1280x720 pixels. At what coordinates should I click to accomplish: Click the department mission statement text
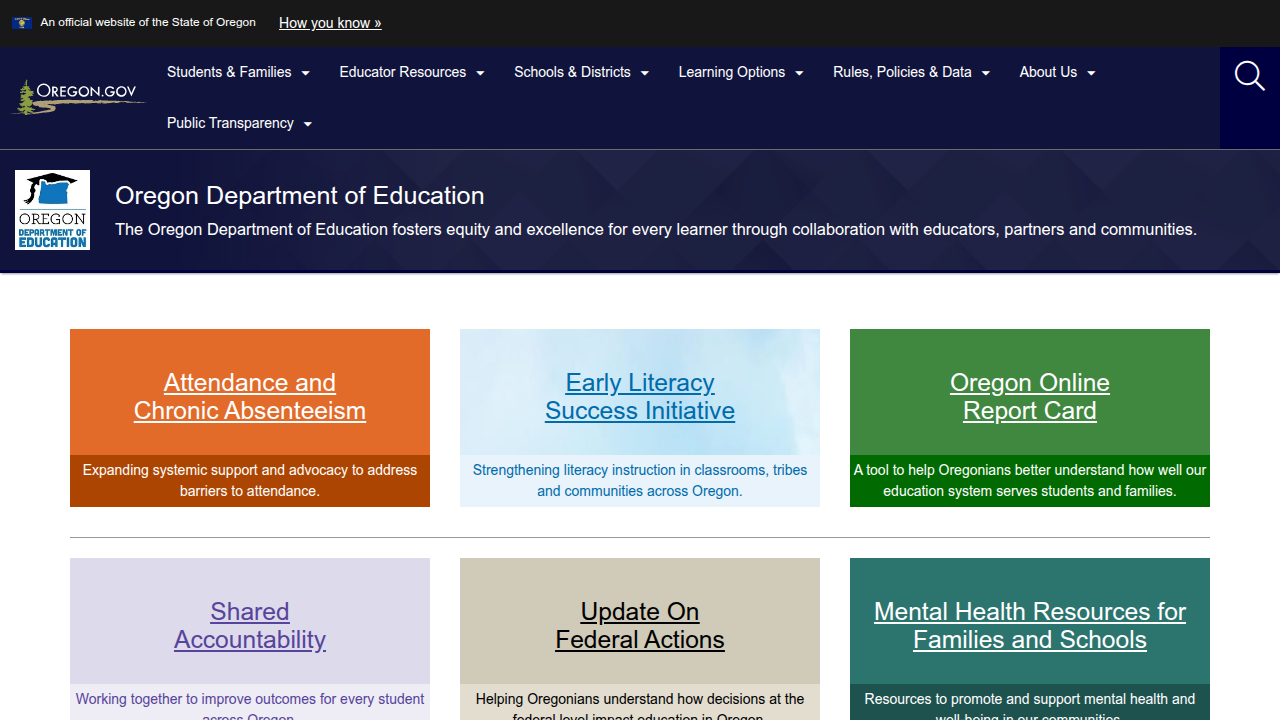(x=656, y=230)
